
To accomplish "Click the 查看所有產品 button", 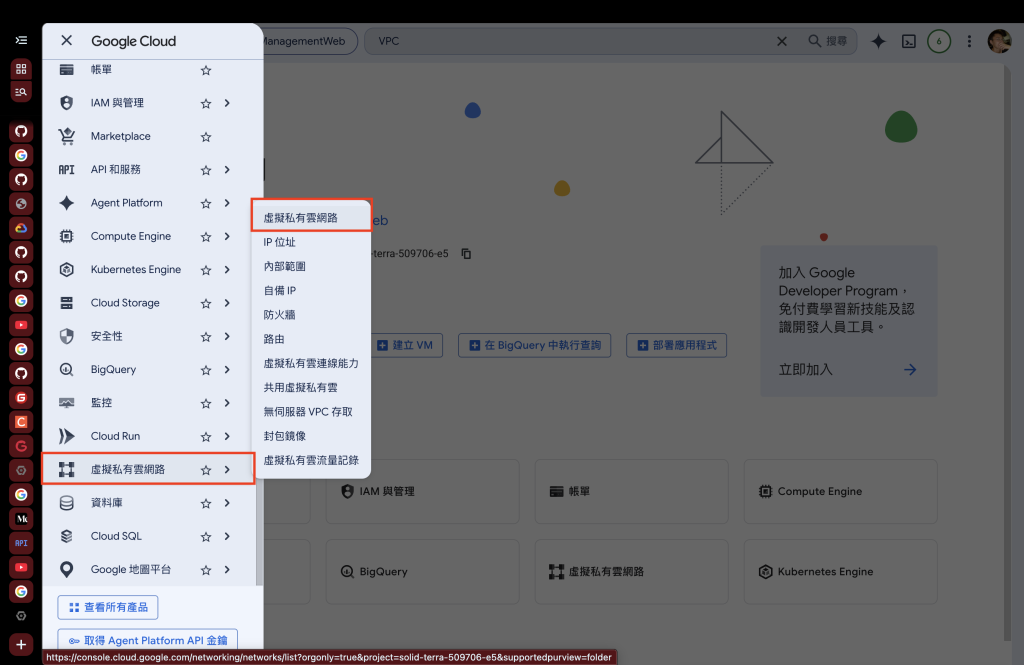I will [x=108, y=608].
